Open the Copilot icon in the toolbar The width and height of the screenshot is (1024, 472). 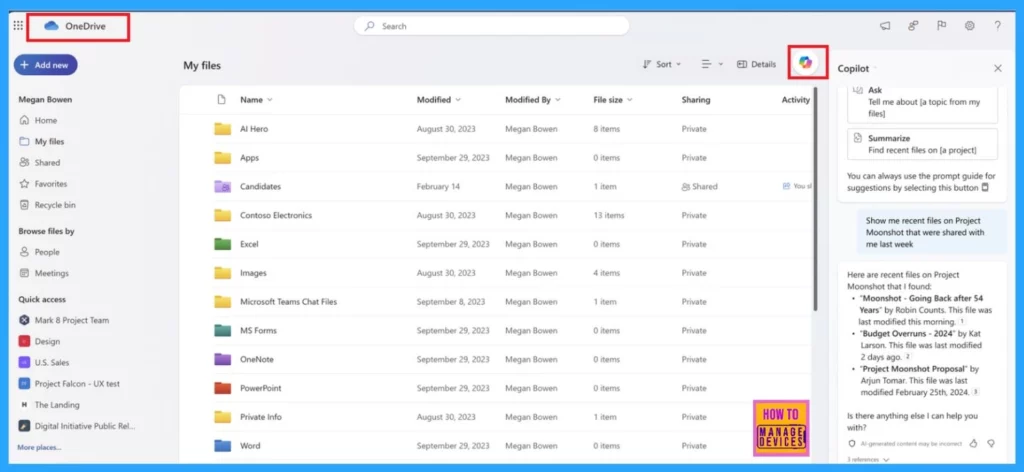(x=805, y=63)
